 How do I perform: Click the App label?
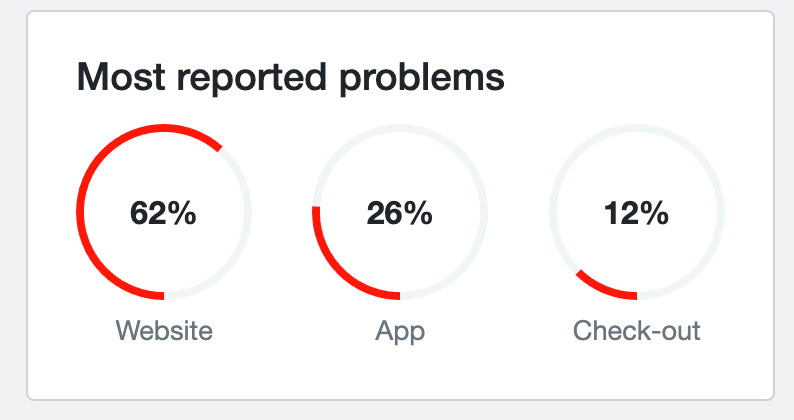pos(400,332)
